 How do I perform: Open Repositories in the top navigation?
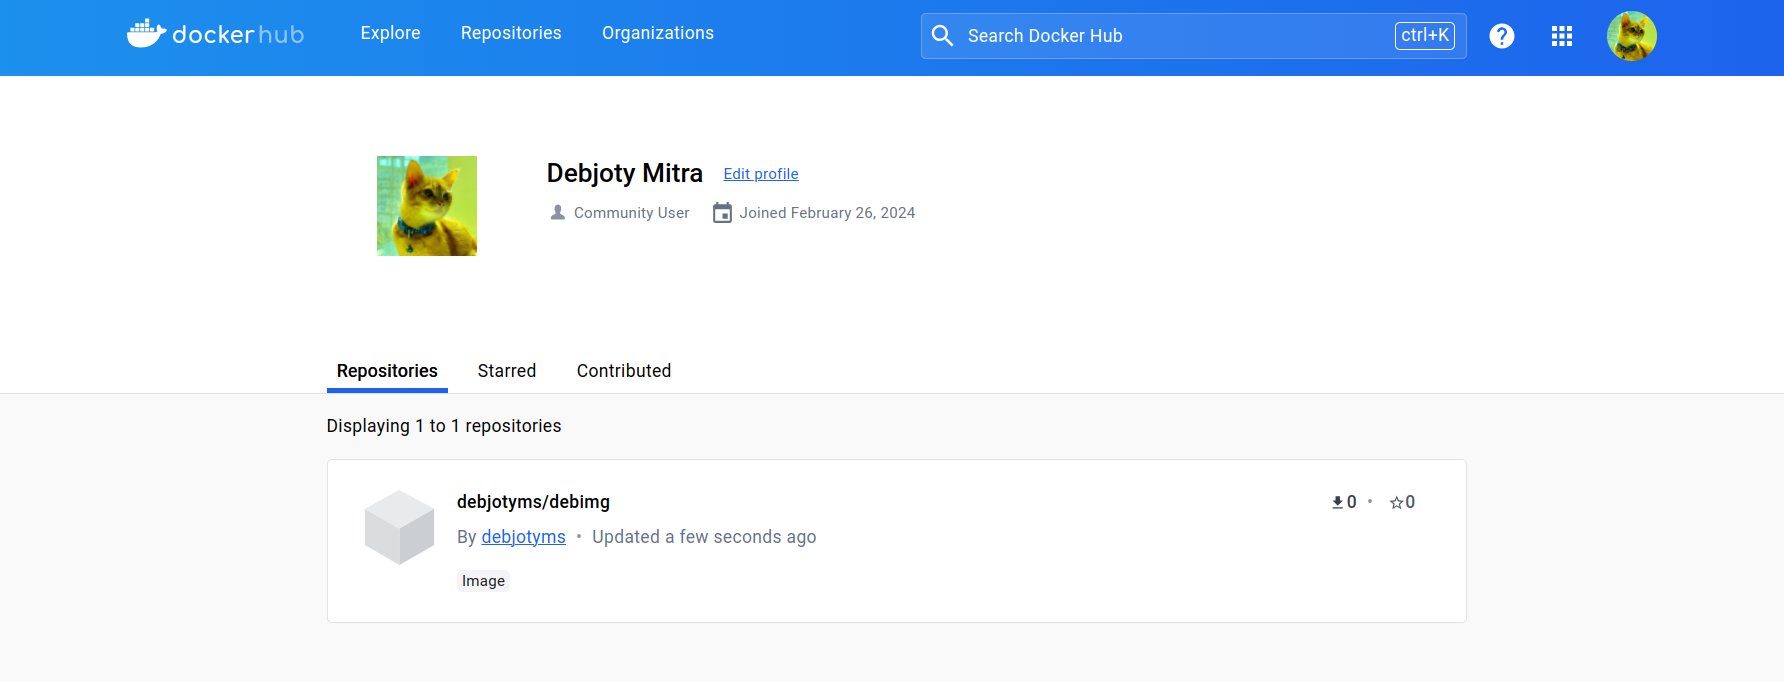coord(511,33)
